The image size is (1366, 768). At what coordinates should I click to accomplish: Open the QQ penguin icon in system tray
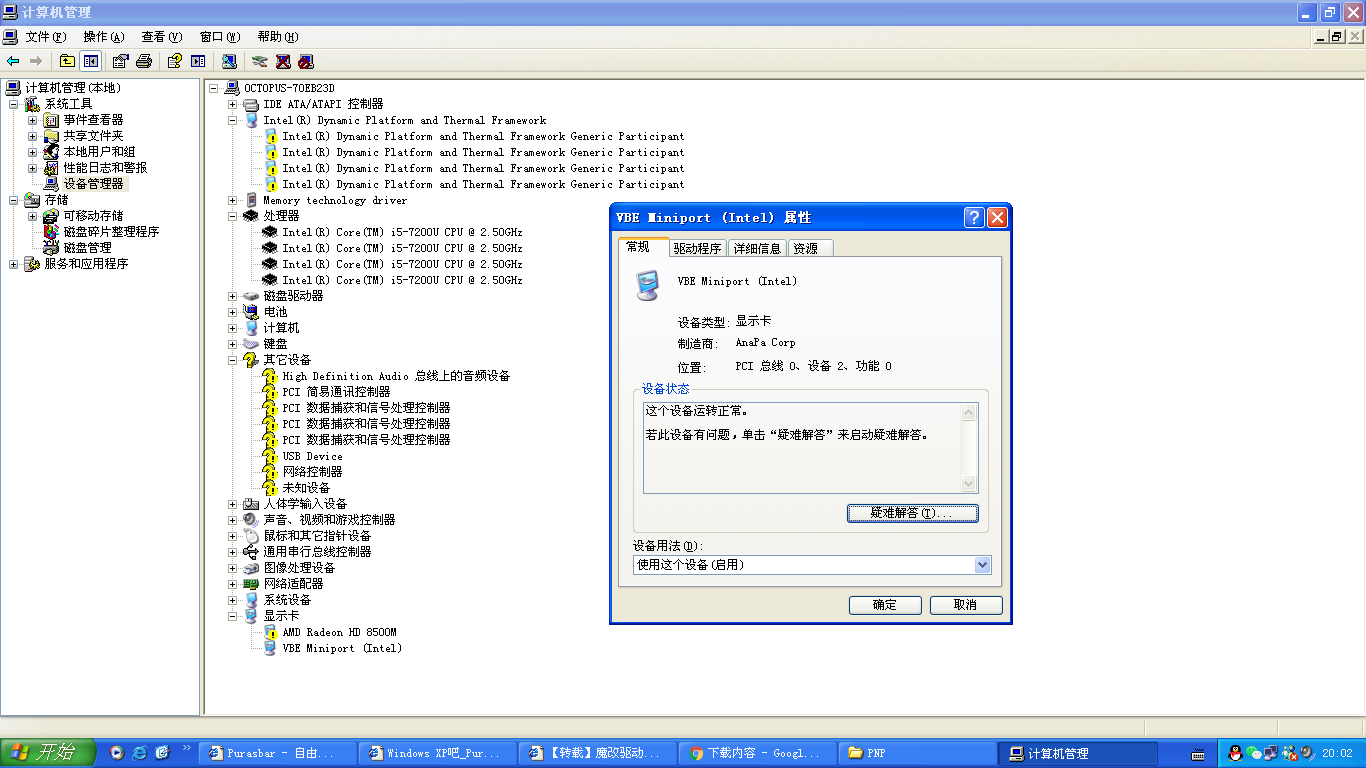(x=1235, y=753)
